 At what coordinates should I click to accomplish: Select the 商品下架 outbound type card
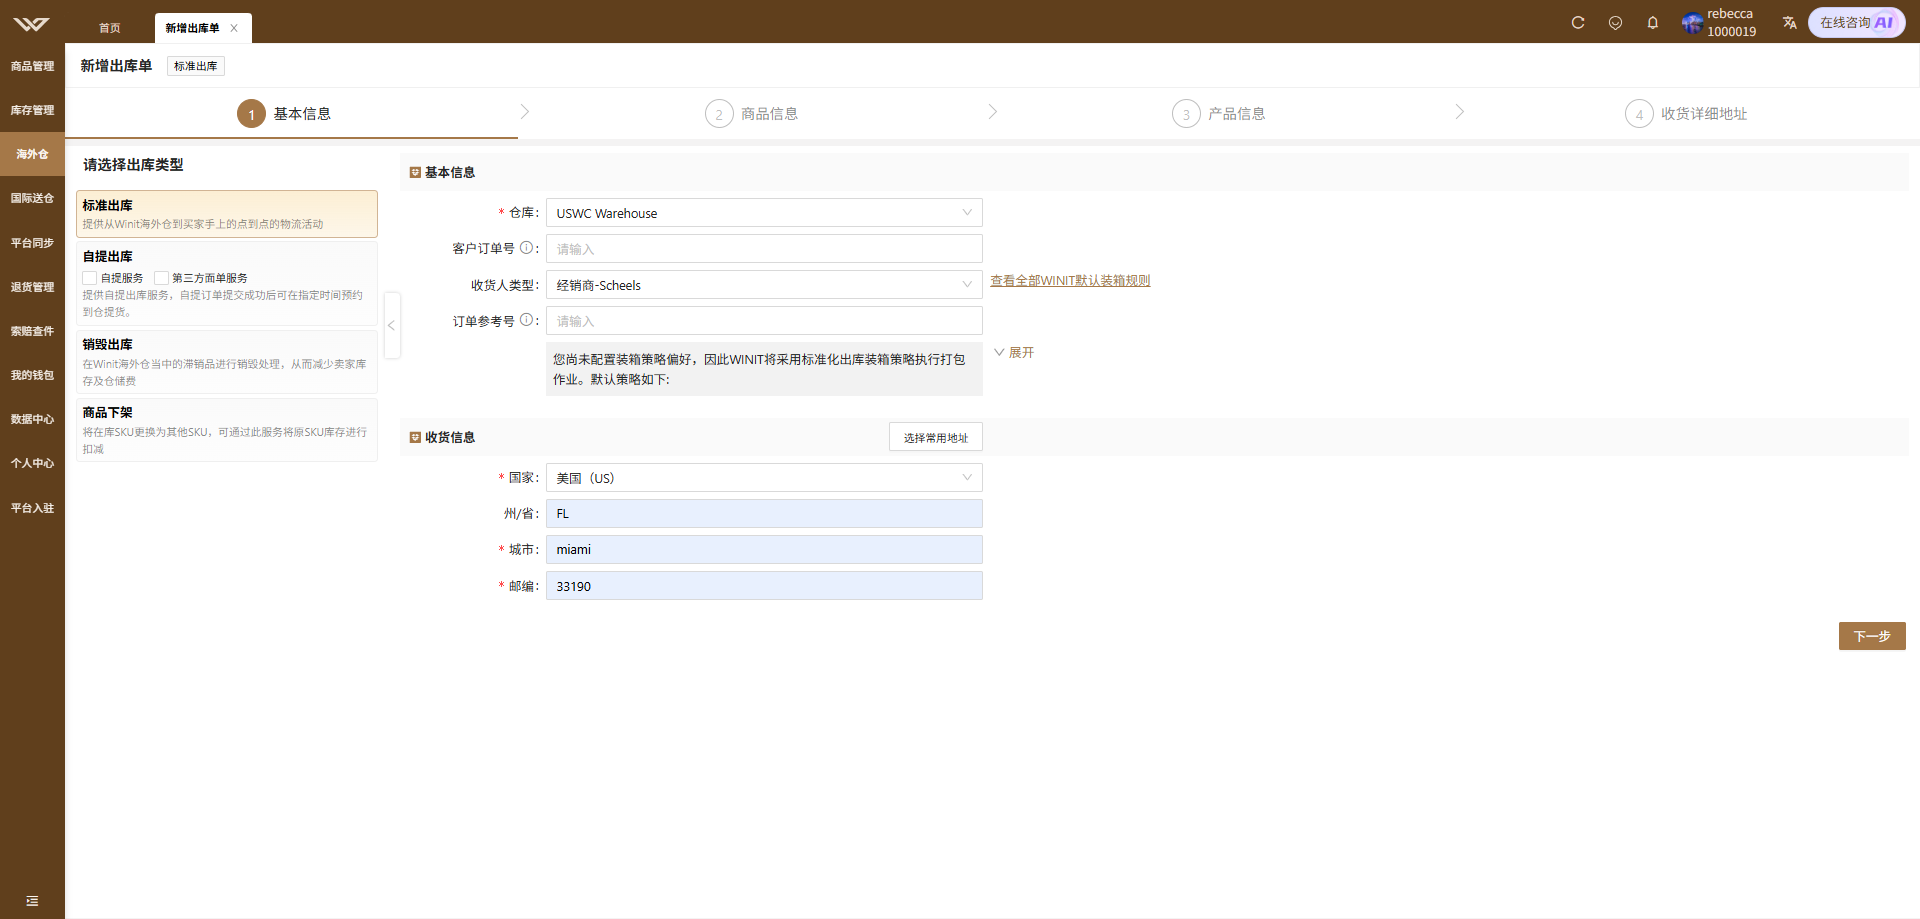pyautogui.click(x=227, y=430)
